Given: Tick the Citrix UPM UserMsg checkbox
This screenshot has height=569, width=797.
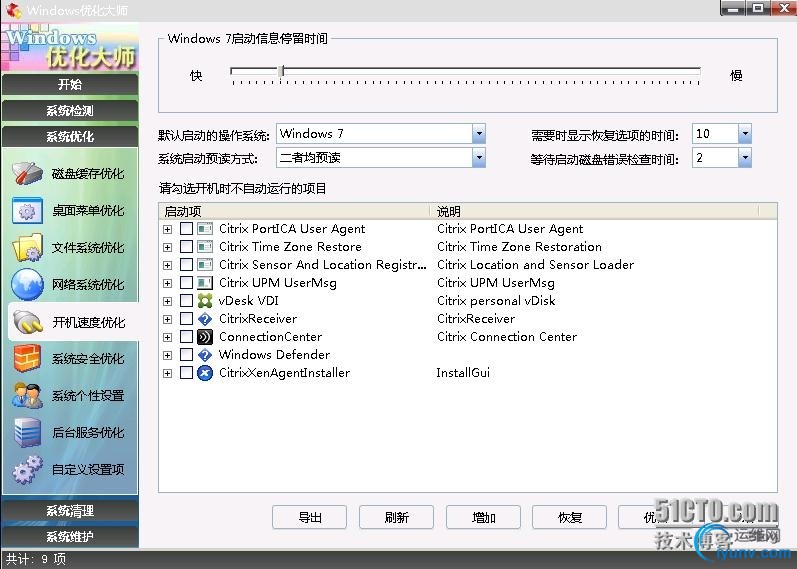Looking at the screenshot, I should pyautogui.click(x=187, y=283).
